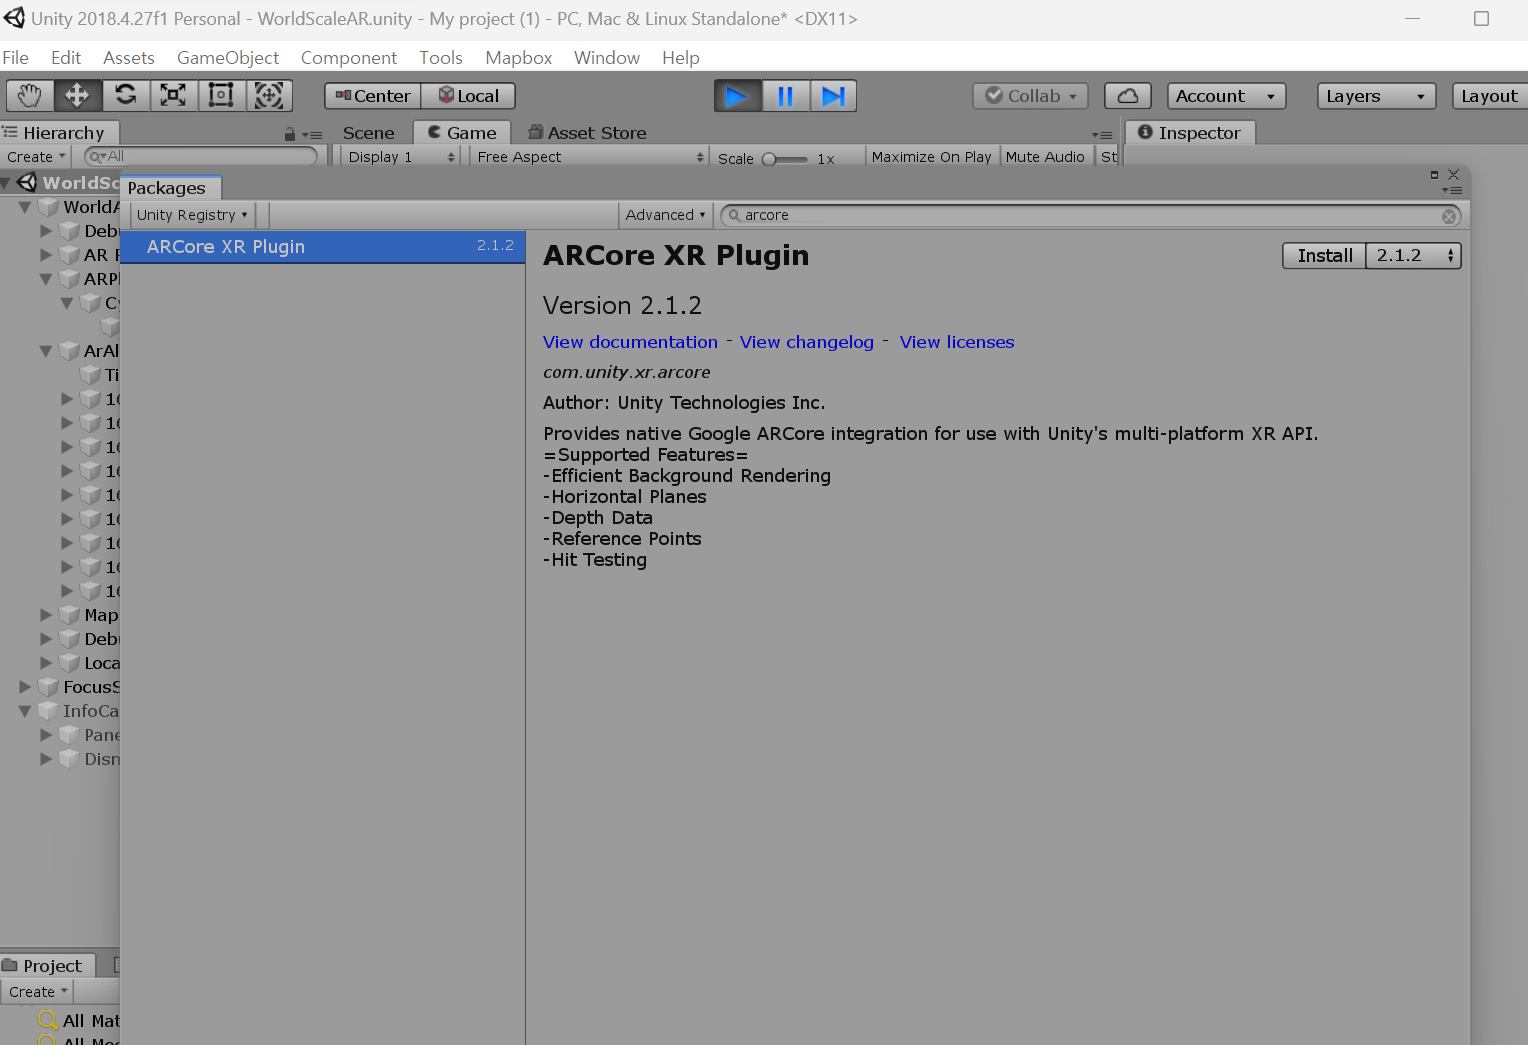Select the Rotate tool
1528x1045 pixels.
125,96
